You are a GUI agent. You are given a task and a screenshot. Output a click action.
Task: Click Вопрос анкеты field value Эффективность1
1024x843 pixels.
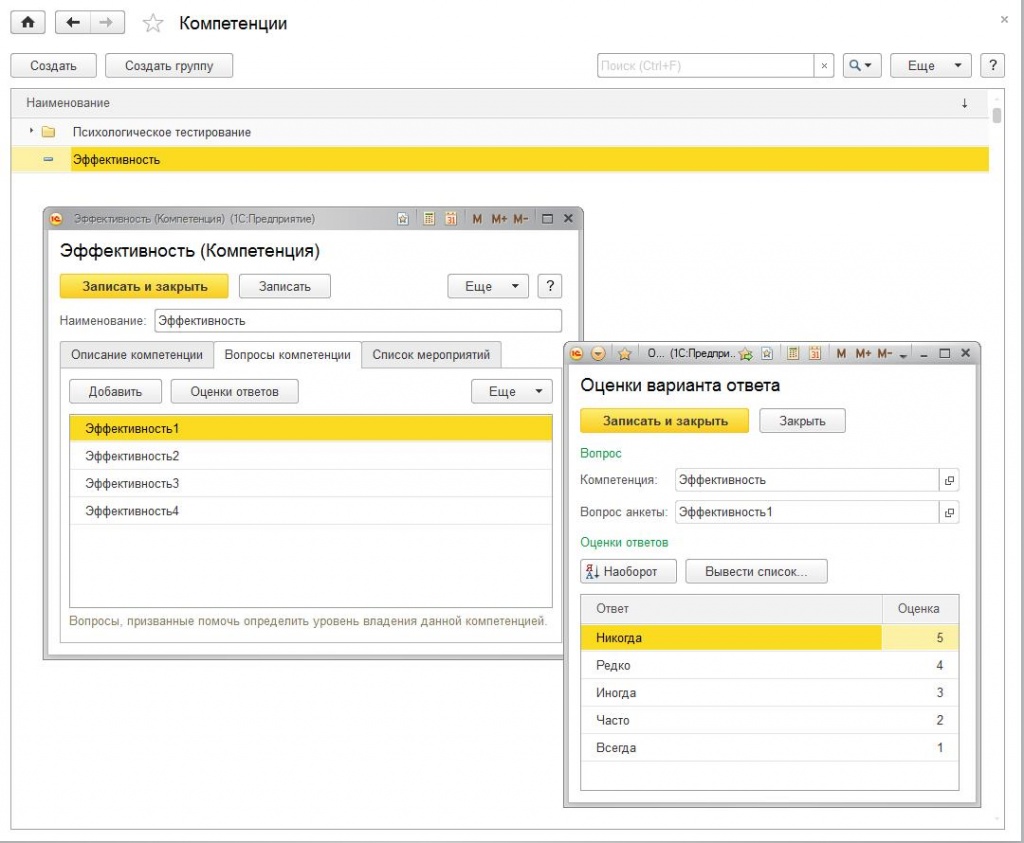point(807,513)
